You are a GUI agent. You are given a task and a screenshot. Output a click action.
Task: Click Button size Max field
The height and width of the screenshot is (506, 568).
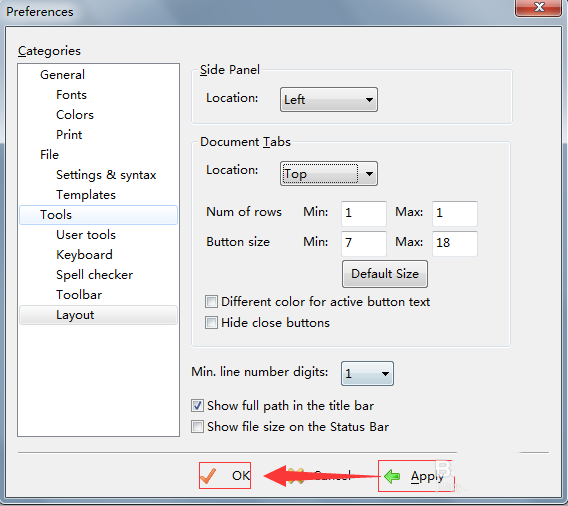(455, 243)
